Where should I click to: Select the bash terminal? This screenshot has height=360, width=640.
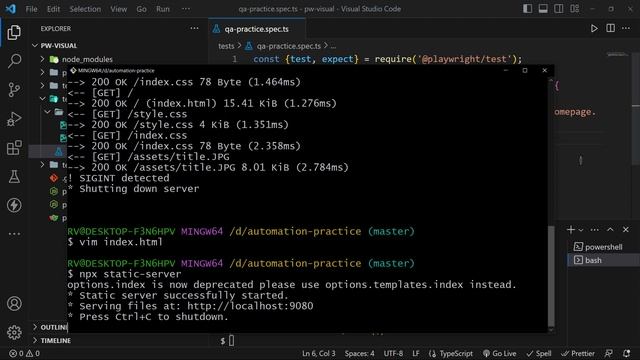coord(603,260)
